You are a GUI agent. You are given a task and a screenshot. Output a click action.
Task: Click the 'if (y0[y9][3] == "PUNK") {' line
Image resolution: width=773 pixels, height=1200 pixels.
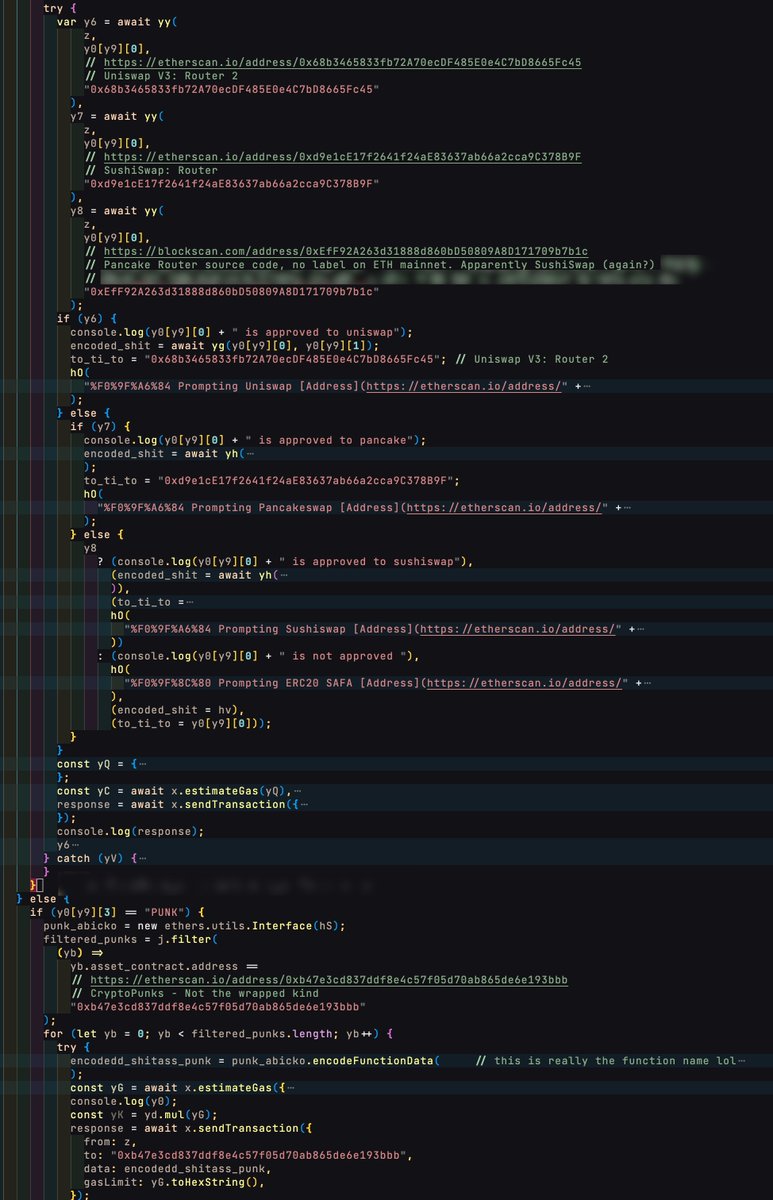(x=117, y=912)
